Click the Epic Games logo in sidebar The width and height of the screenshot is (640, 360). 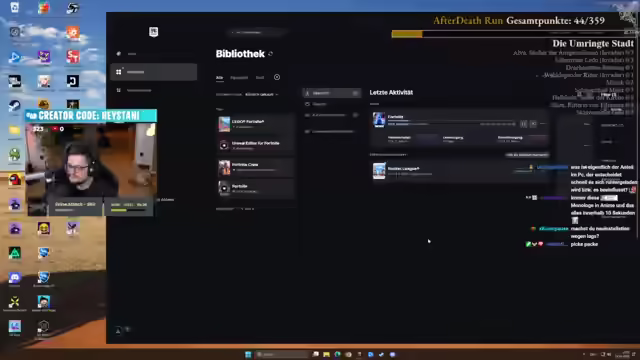(153, 32)
